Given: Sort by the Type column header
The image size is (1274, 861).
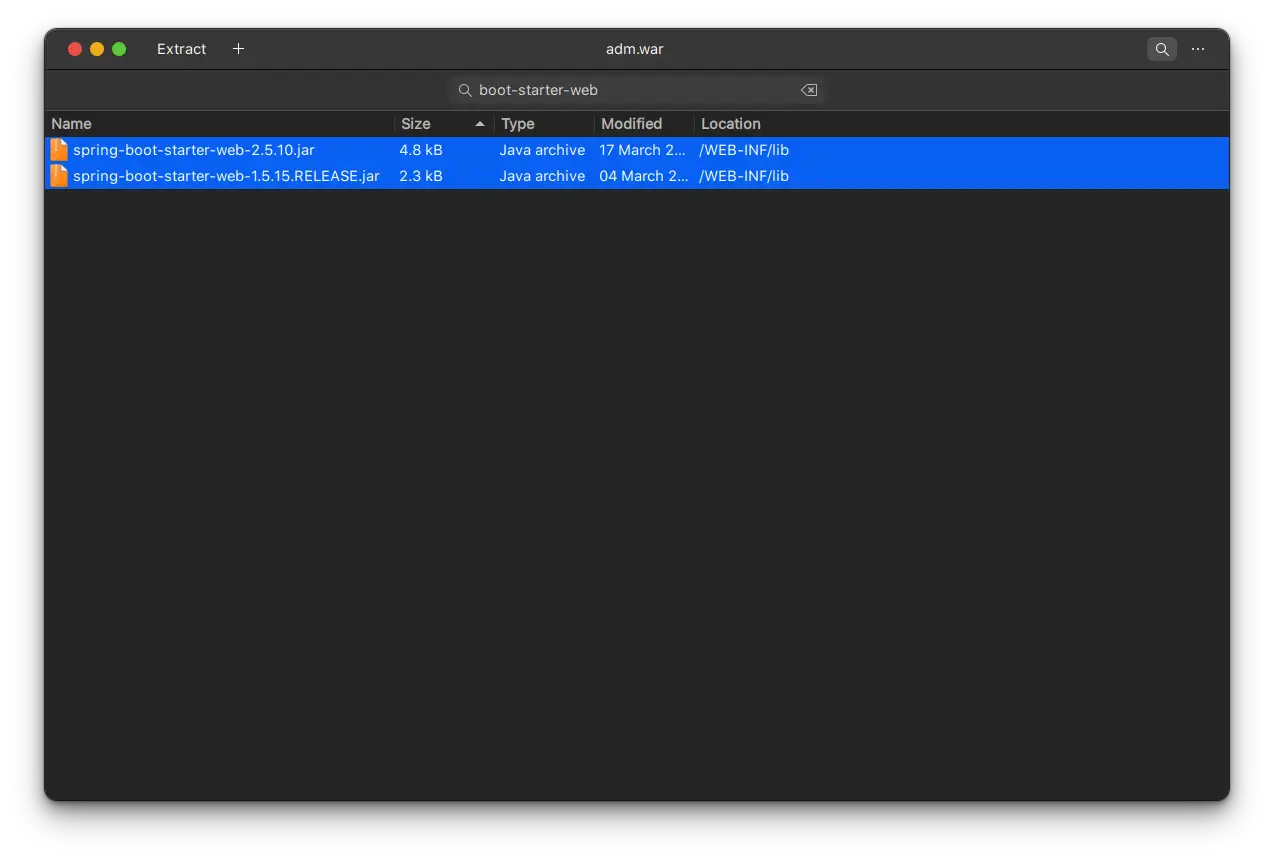Looking at the screenshot, I should 544,124.
